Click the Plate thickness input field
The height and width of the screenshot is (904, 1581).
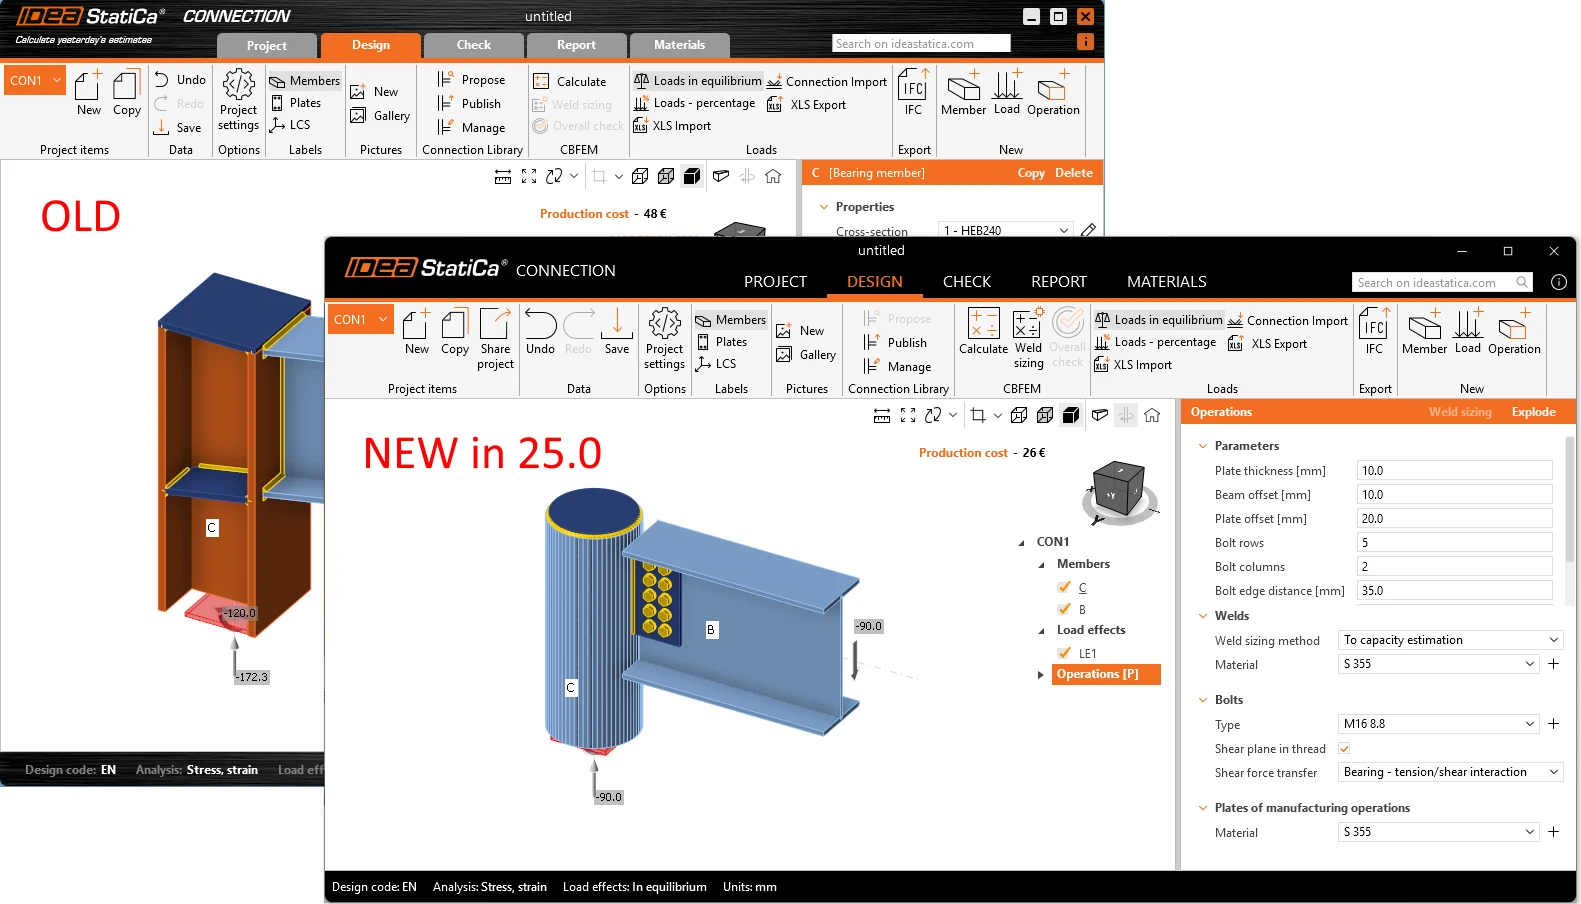click(1454, 471)
